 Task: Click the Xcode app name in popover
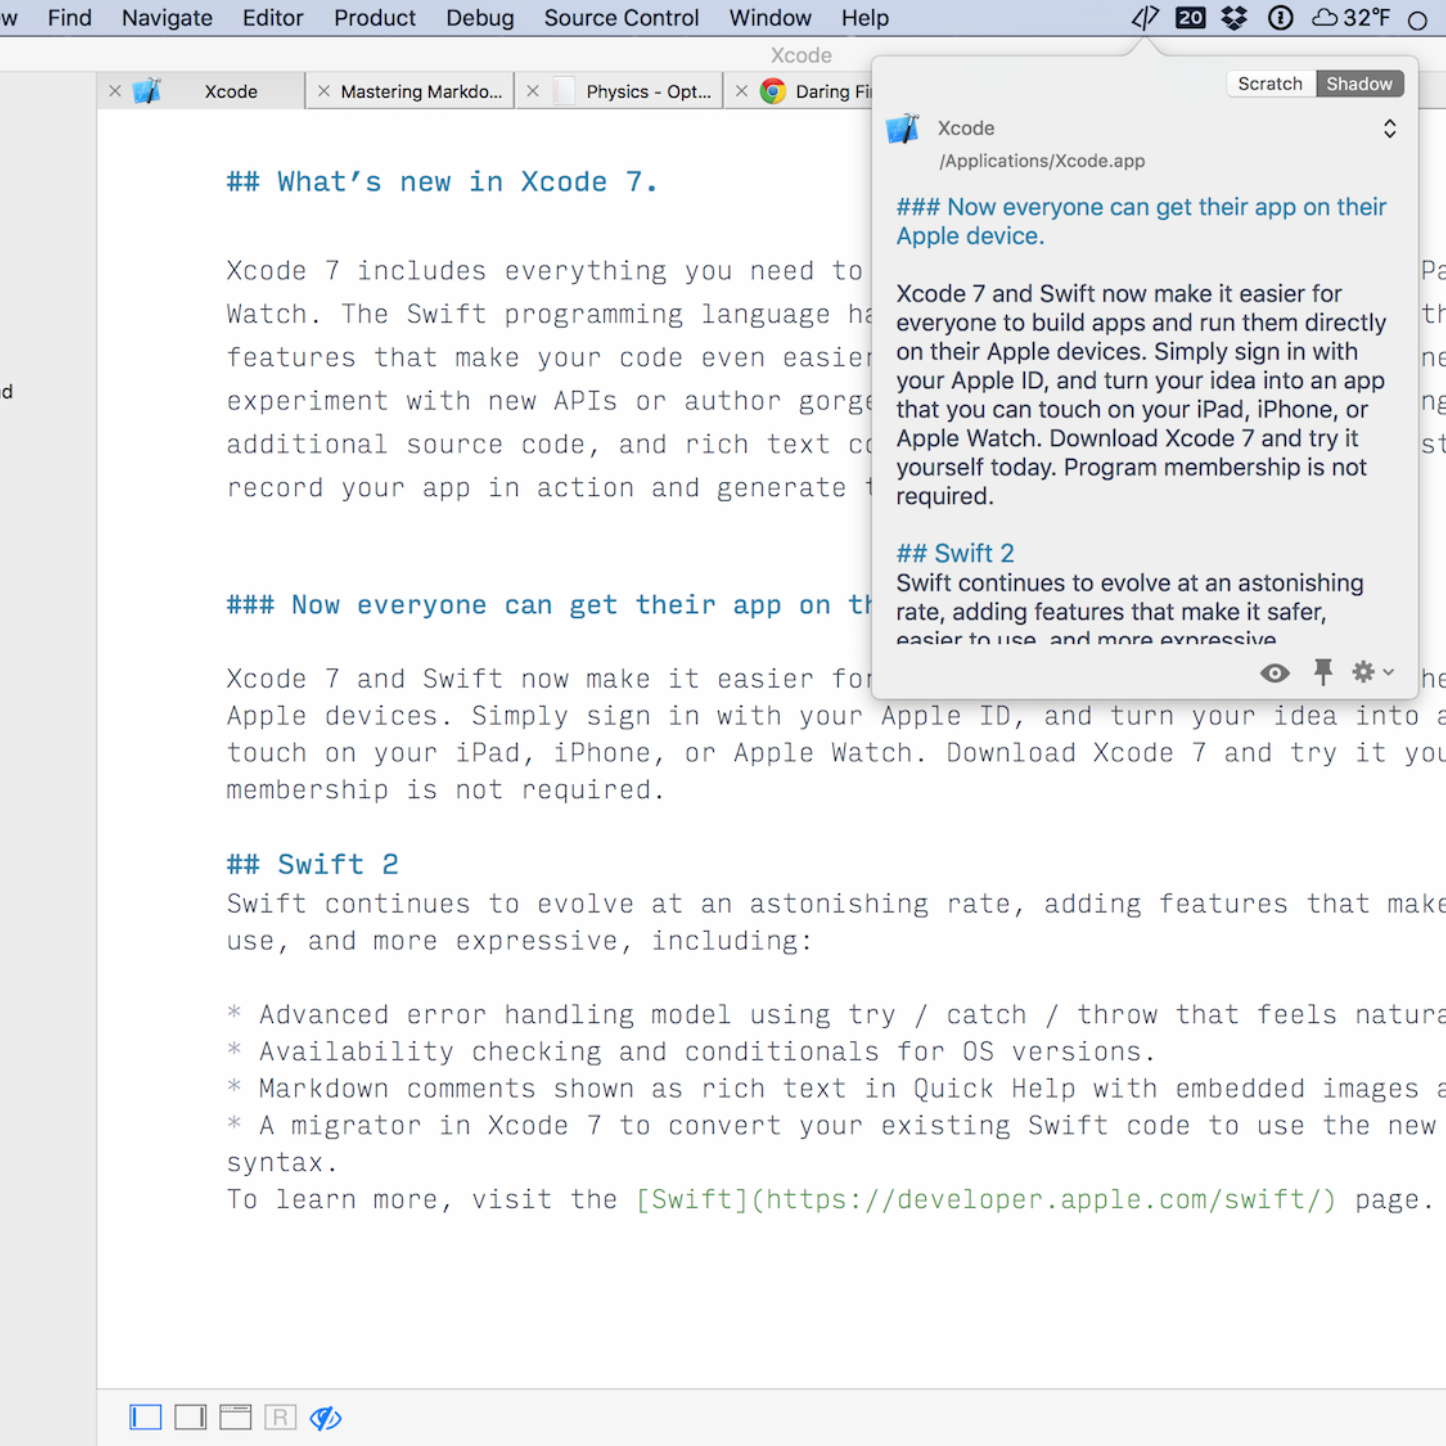point(966,128)
